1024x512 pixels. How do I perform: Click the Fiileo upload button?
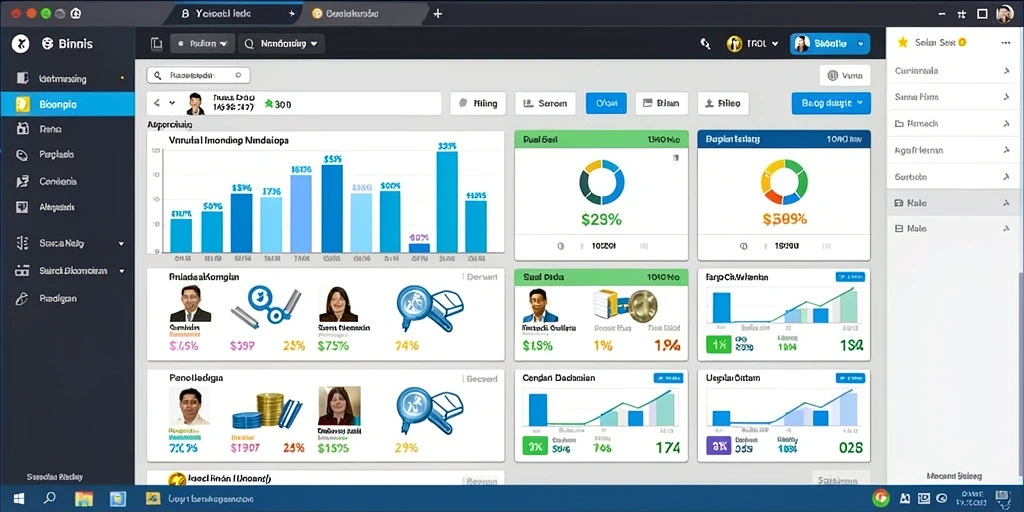tap(723, 103)
